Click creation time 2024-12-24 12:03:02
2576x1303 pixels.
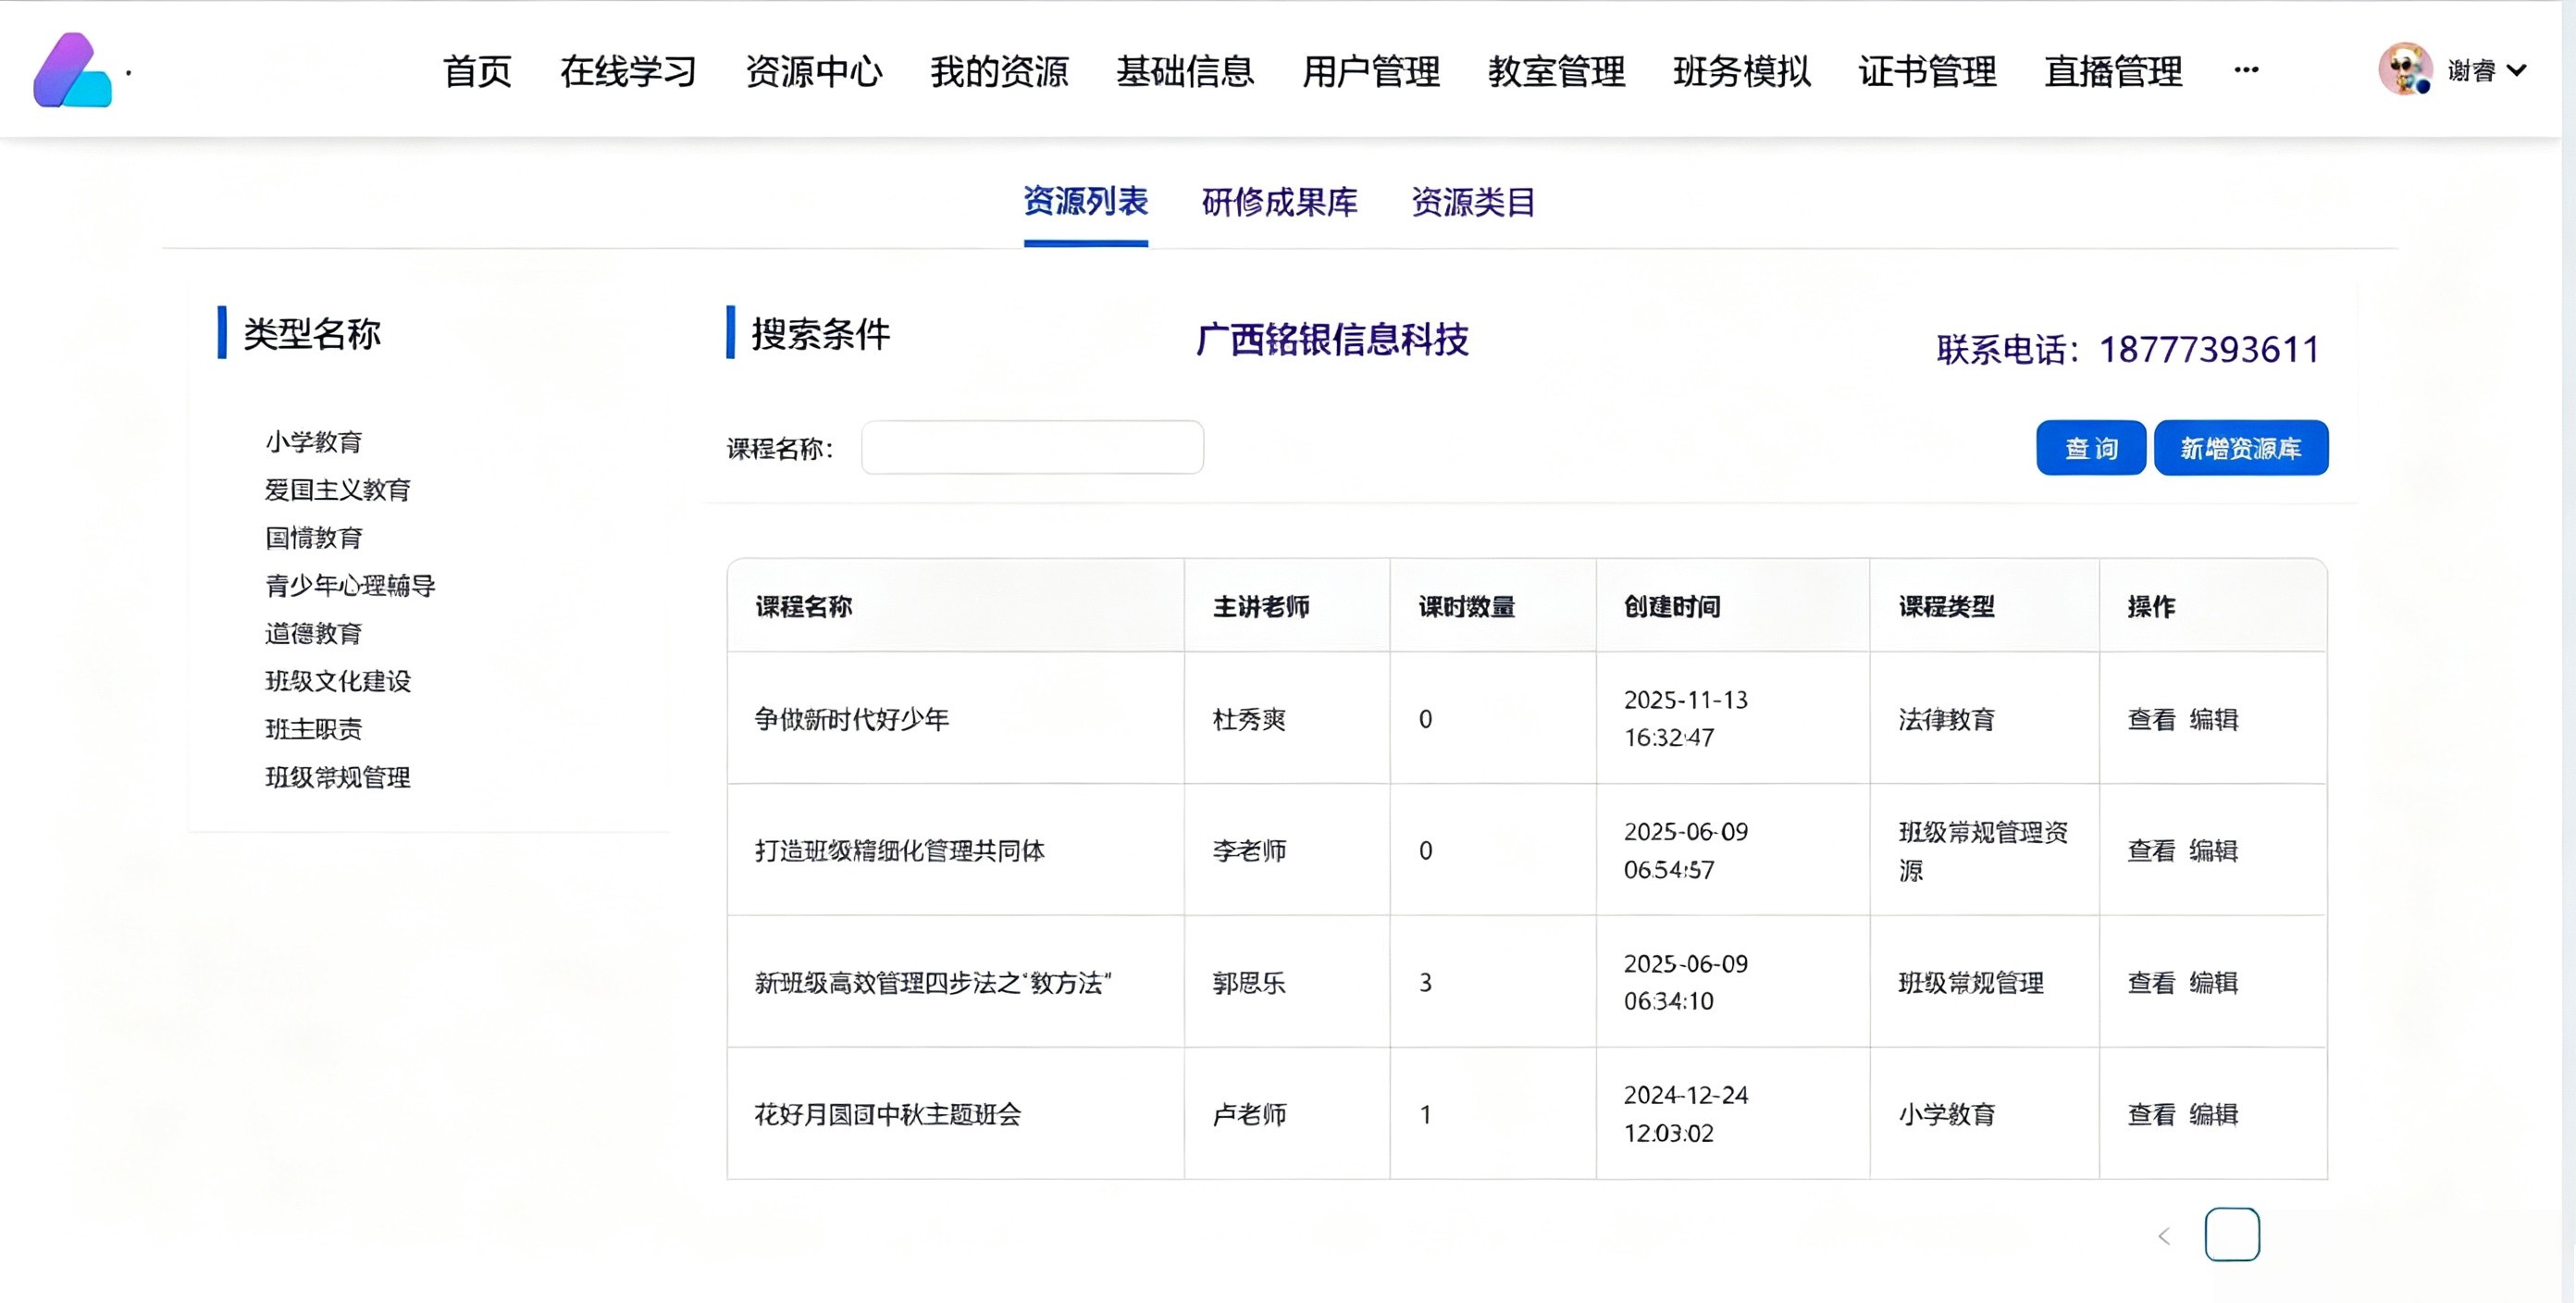1686,1114
